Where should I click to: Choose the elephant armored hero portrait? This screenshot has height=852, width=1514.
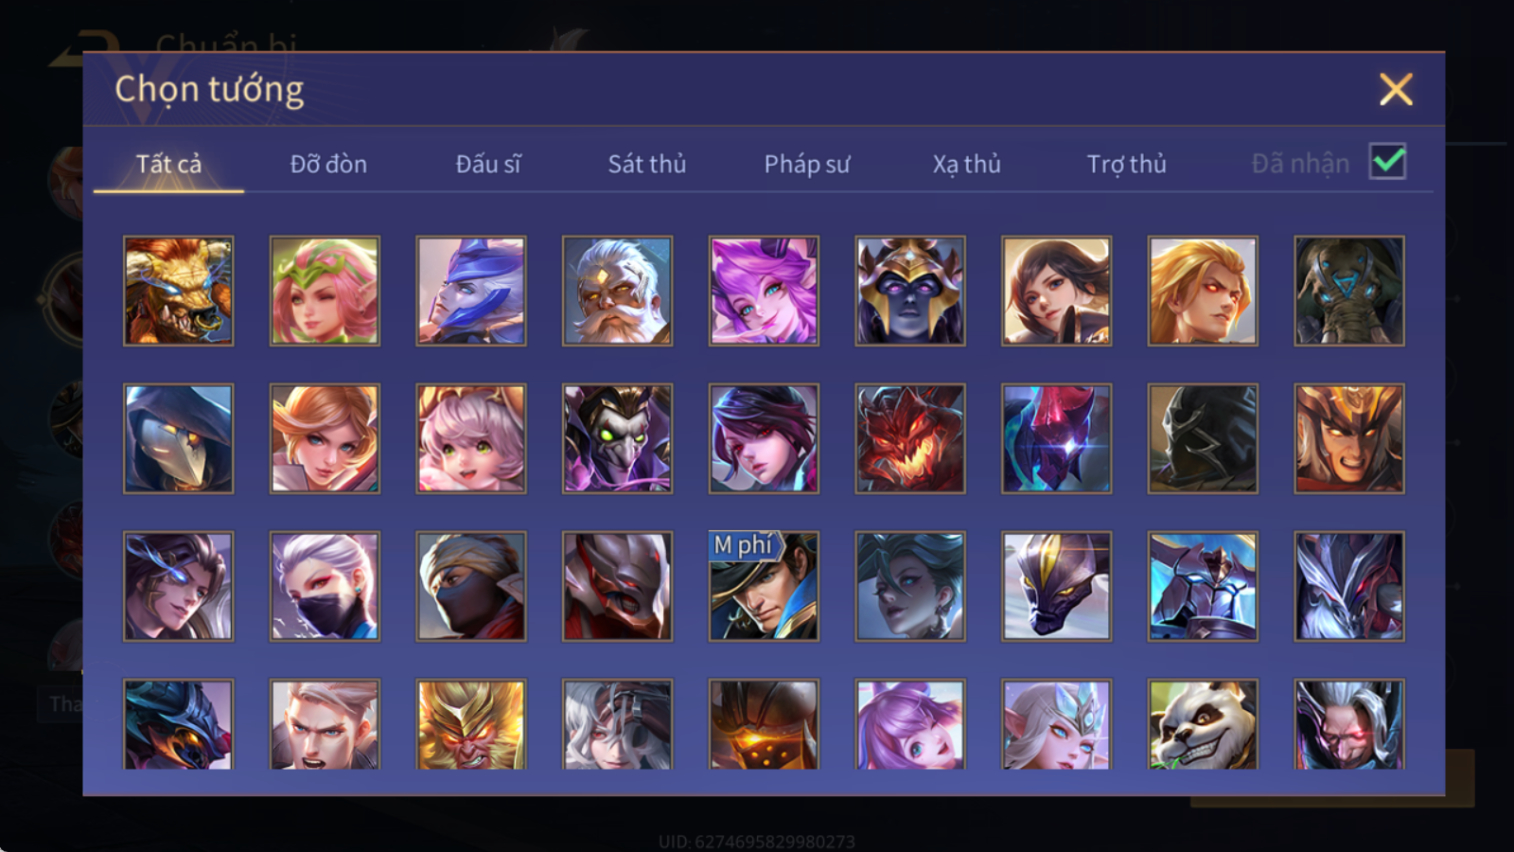1349,291
